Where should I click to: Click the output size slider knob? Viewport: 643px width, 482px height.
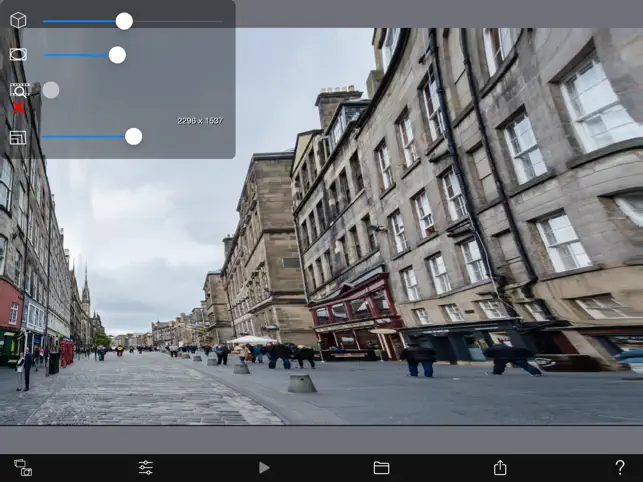tap(133, 137)
